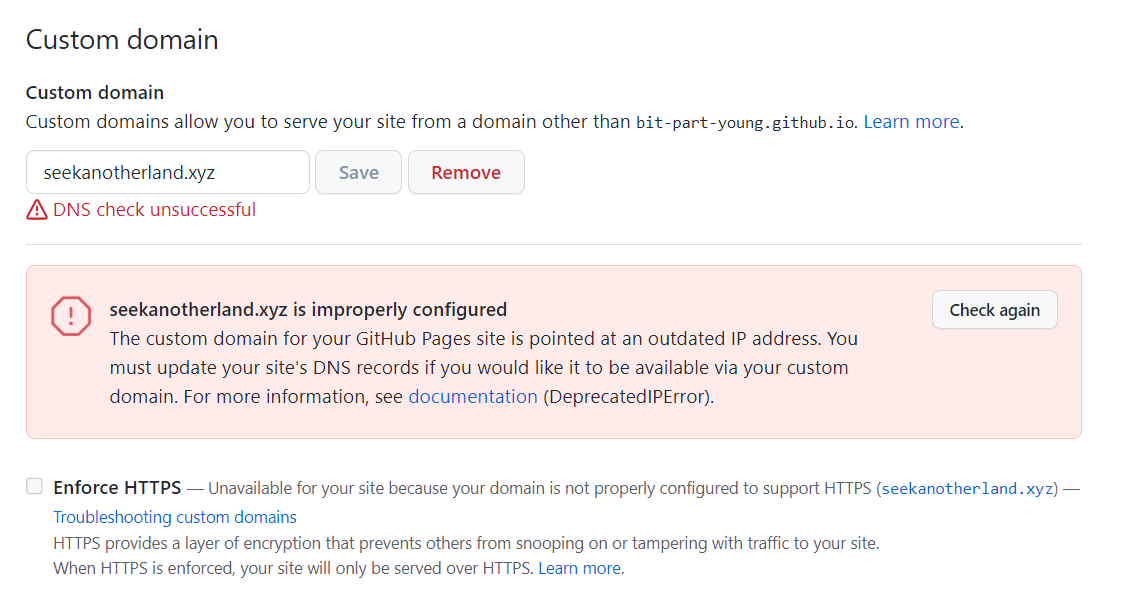Open Learn more link about HTTPS enforcement
Image resolution: width=1122 pixels, height=597 pixels.
[580, 568]
